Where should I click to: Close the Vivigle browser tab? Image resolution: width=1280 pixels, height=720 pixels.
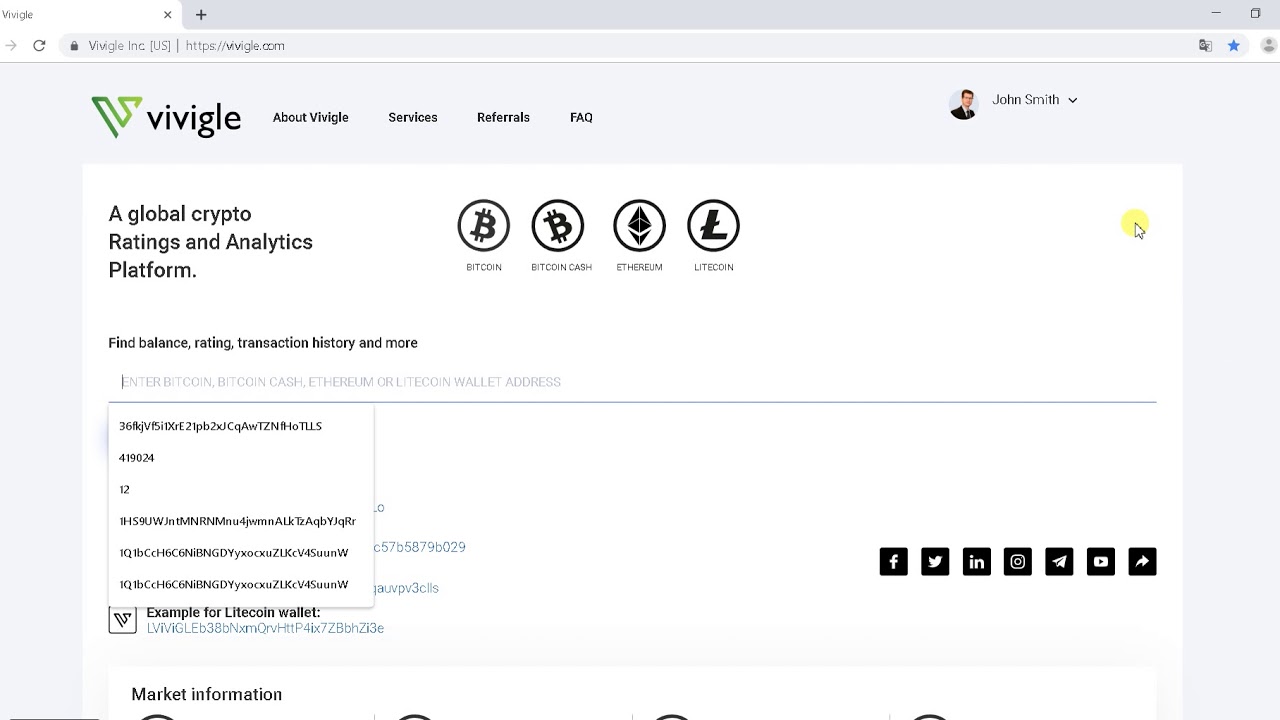[x=167, y=15]
